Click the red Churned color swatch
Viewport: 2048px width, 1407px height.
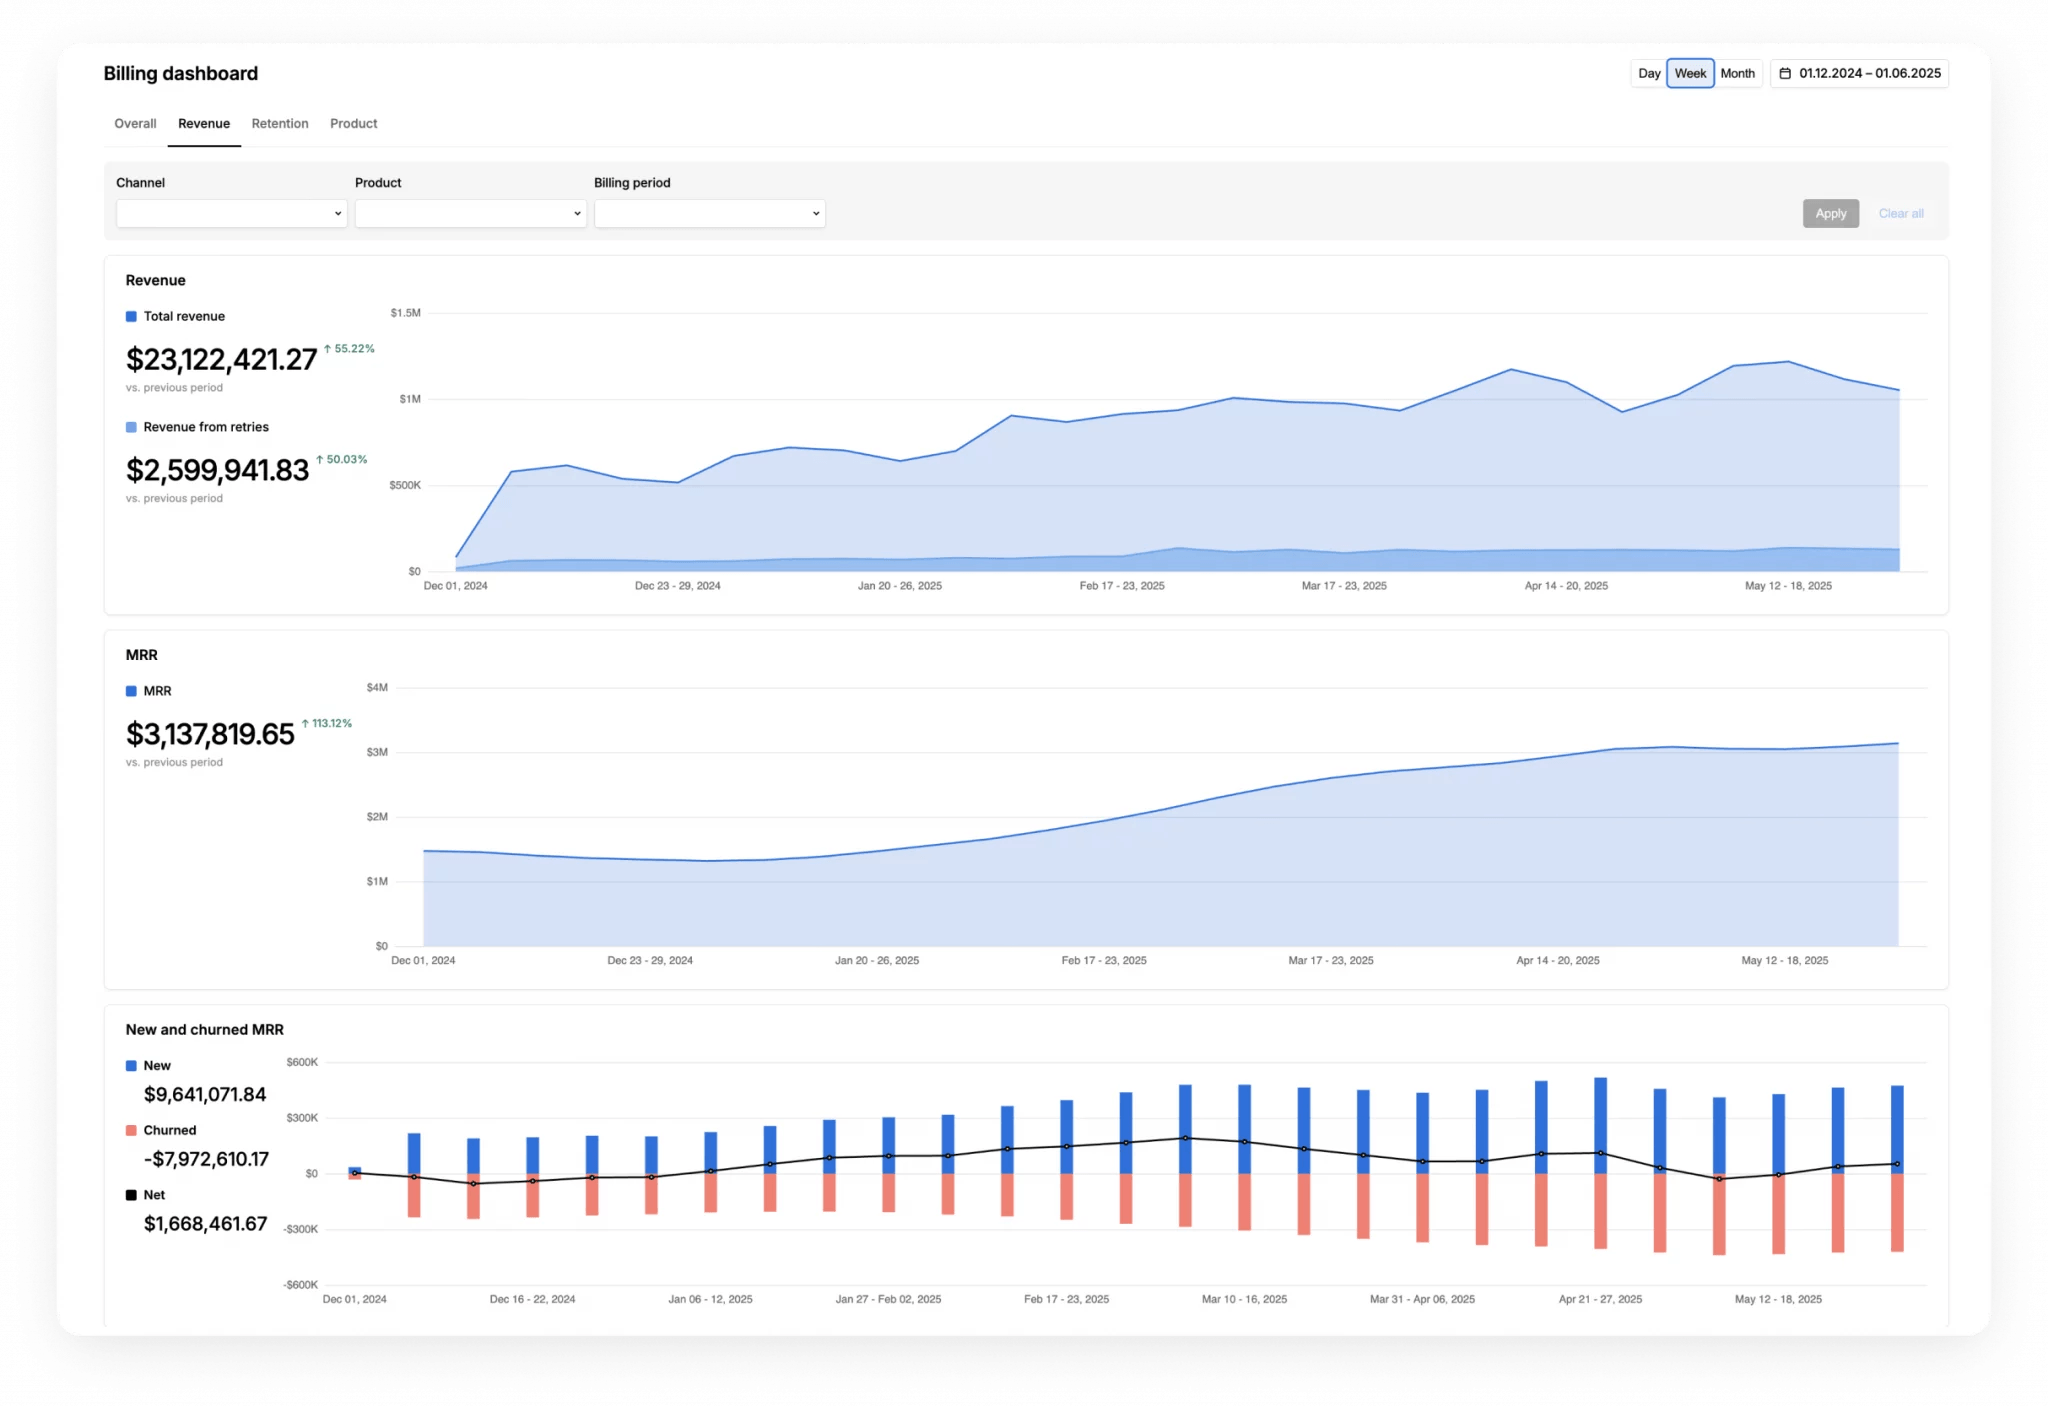[130, 1129]
